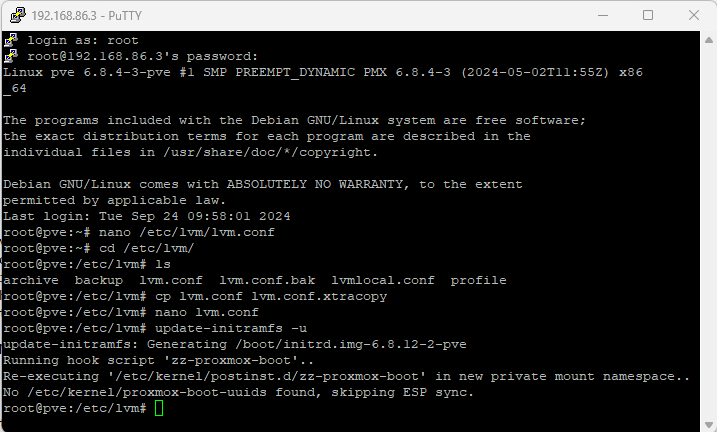
Task: Click the '/usr/share/doc/*/copyright' path text
Action: (x=270, y=152)
